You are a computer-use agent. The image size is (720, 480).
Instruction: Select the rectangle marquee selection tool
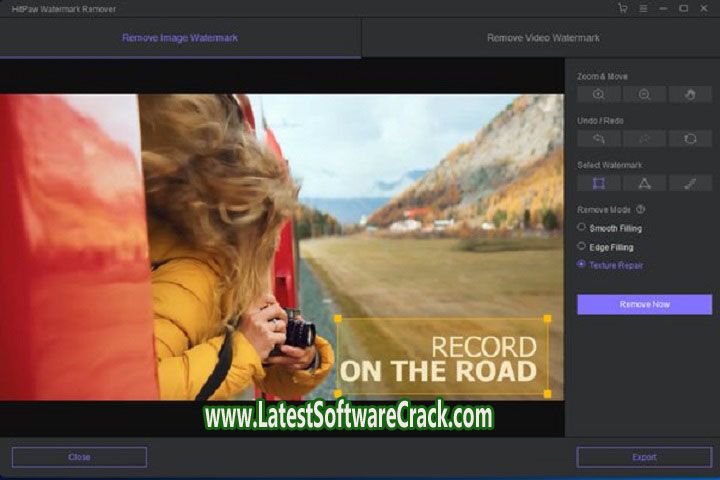click(x=599, y=183)
